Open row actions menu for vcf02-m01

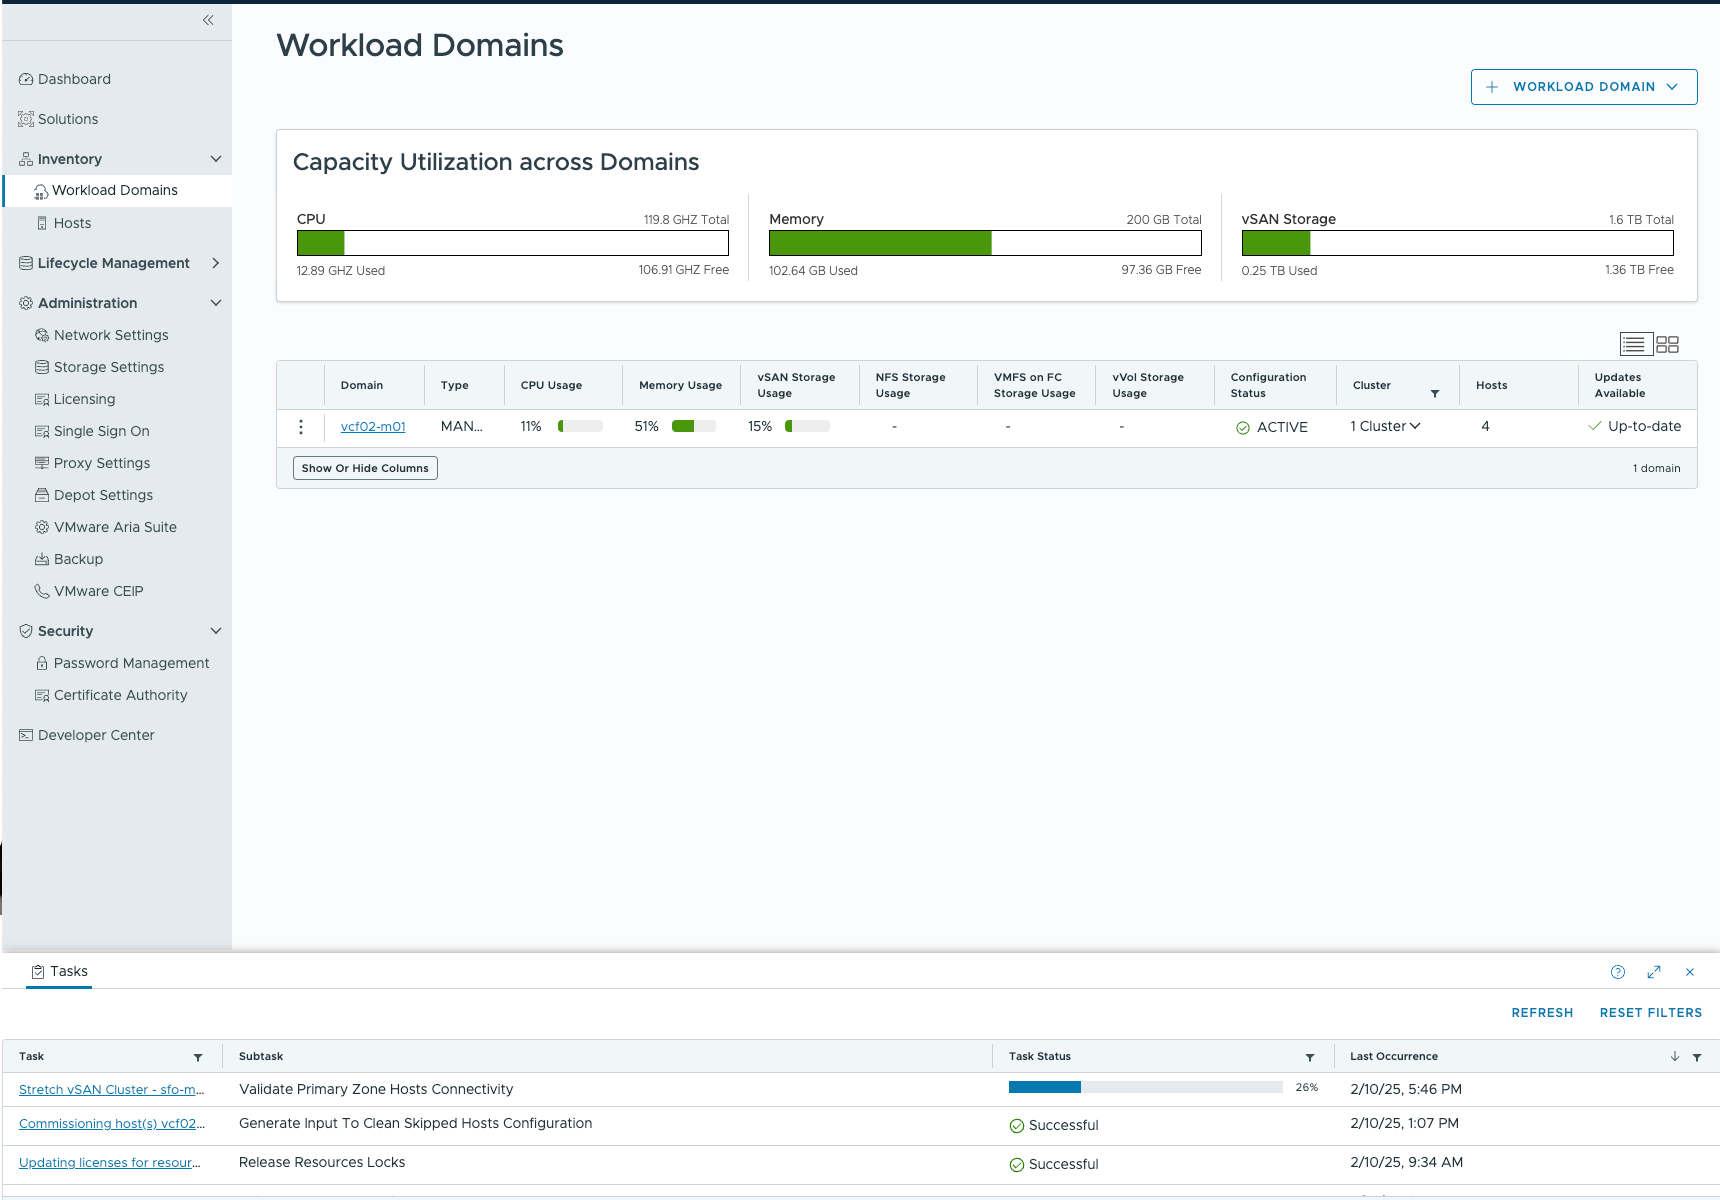(301, 427)
